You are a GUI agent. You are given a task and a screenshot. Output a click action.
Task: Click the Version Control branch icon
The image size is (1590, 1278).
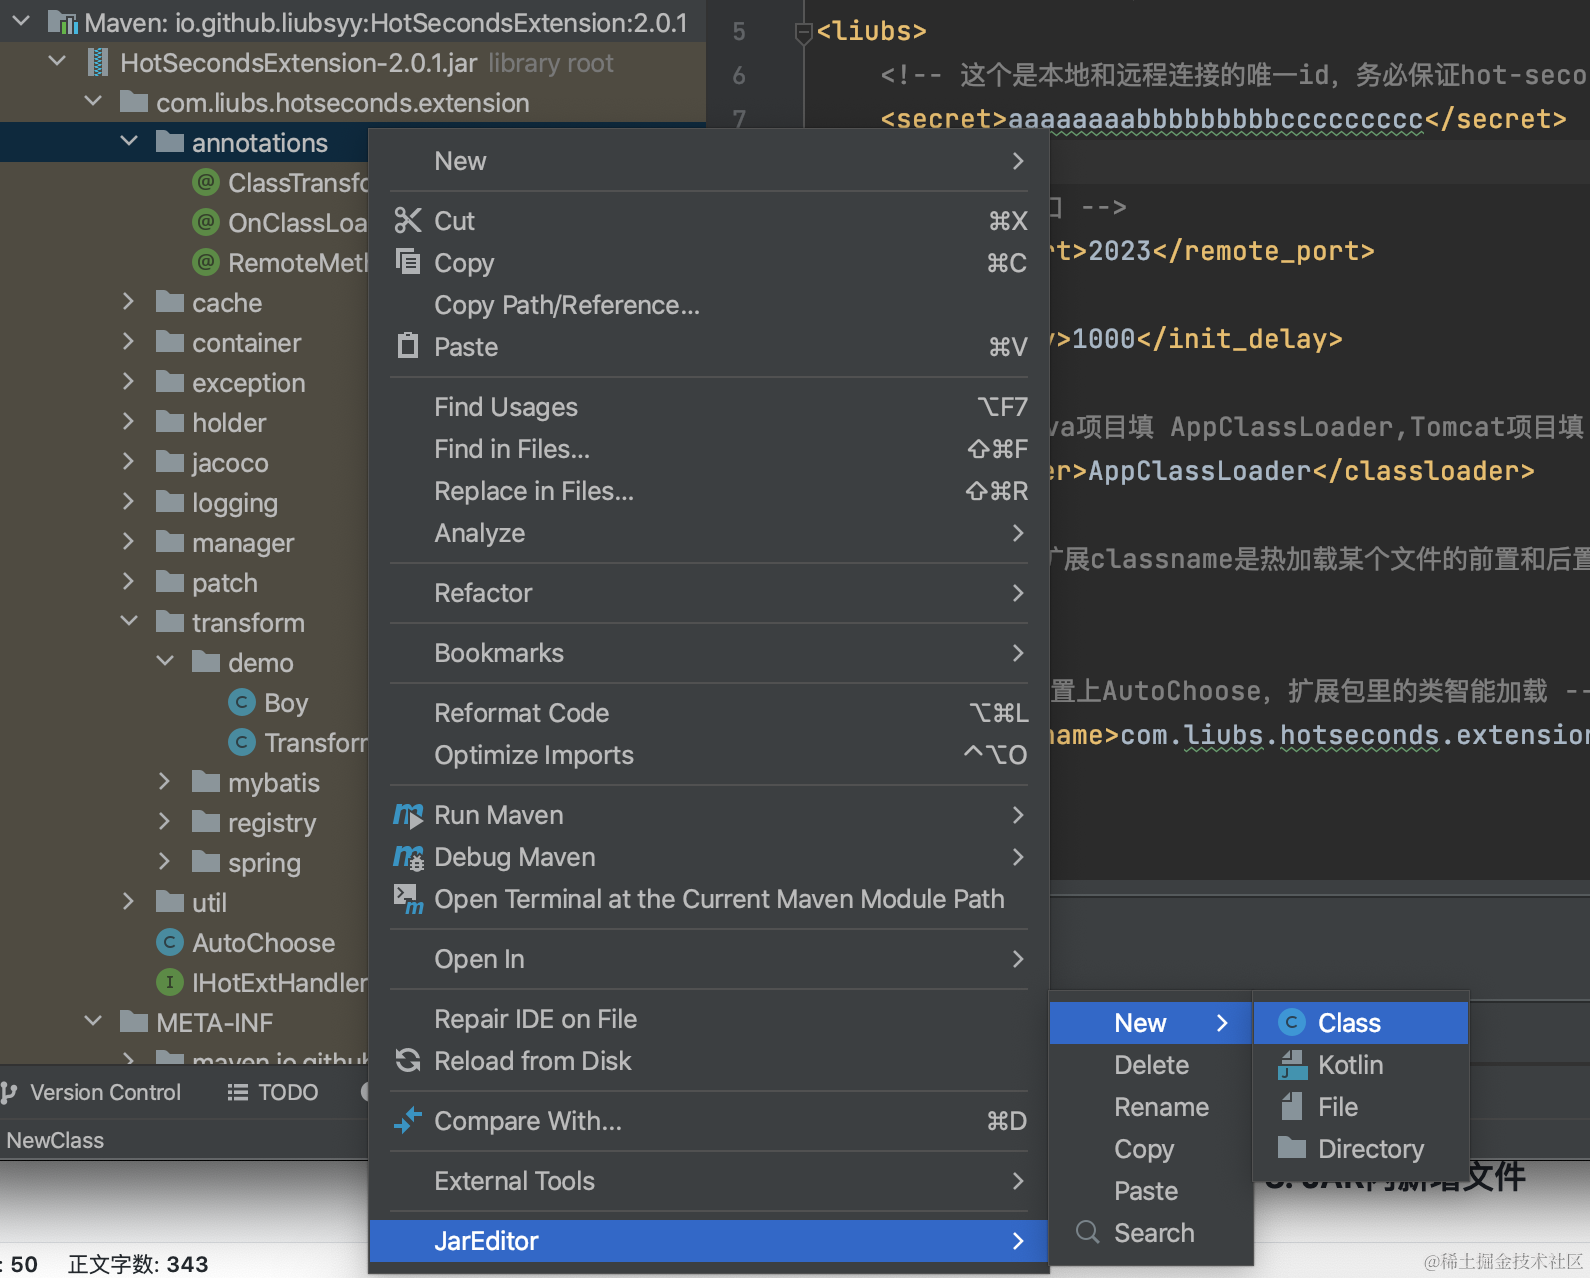coord(10,1092)
